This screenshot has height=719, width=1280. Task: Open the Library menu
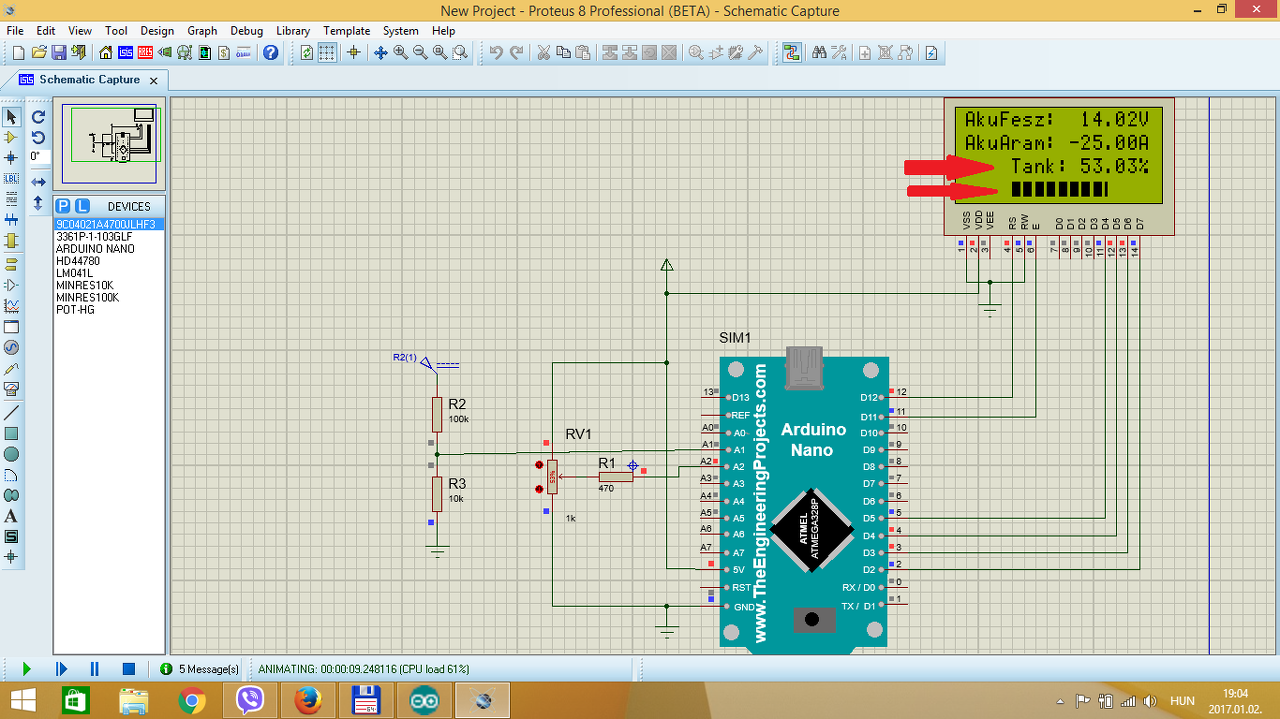point(293,31)
